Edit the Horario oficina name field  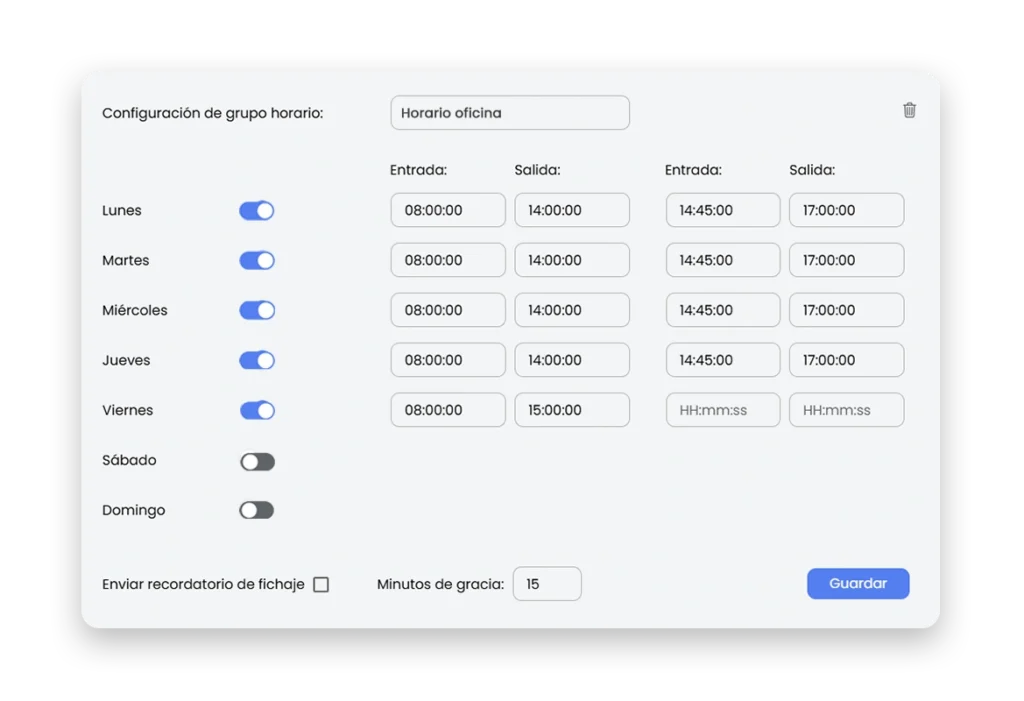pos(510,113)
